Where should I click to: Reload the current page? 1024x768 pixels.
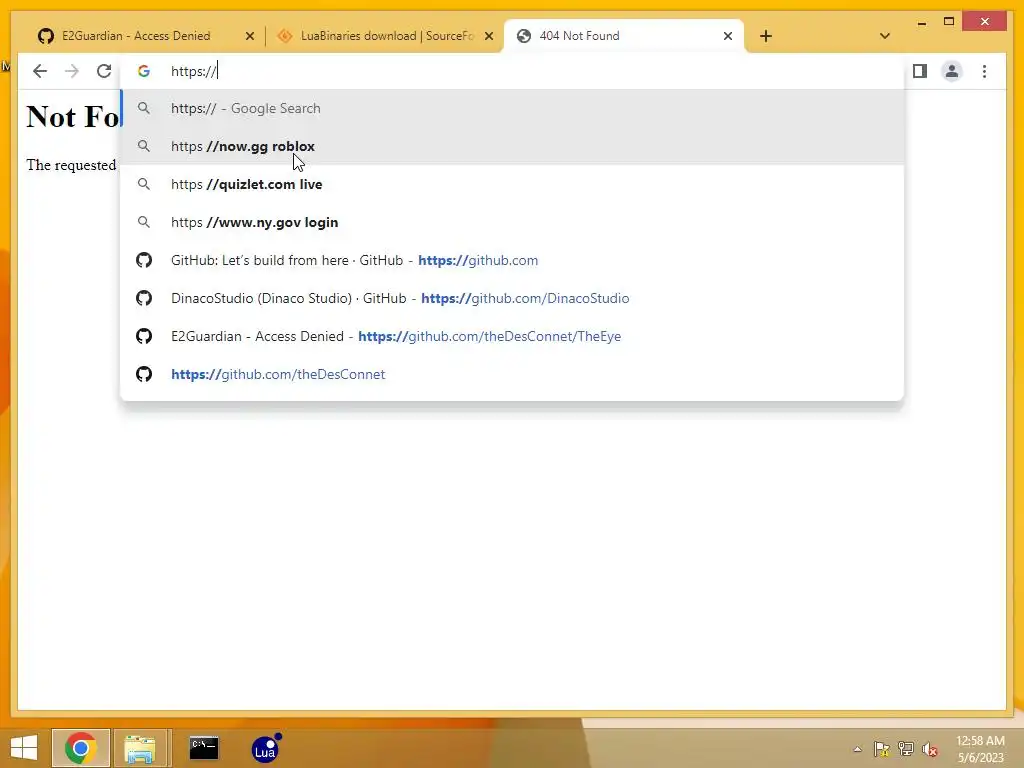pyautogui.click(x=104, y=71)
